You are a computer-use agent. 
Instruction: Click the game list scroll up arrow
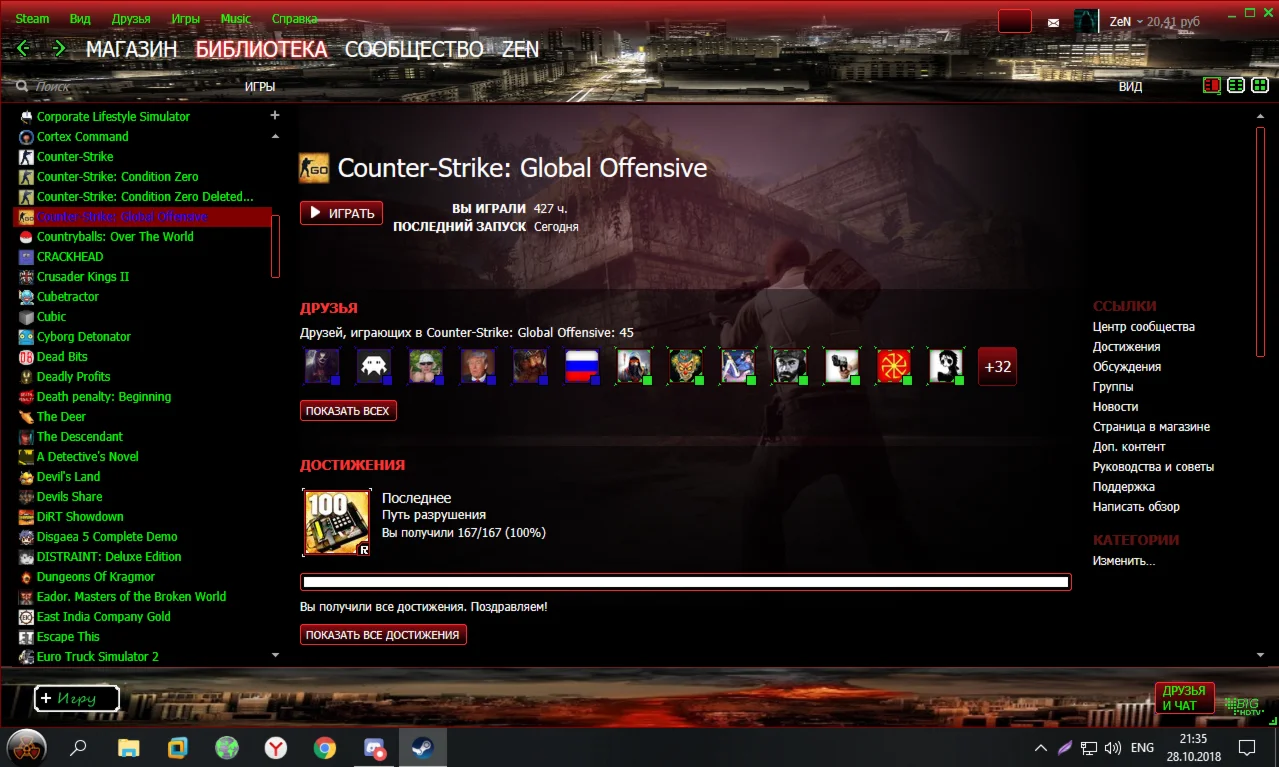coord(275,136)
